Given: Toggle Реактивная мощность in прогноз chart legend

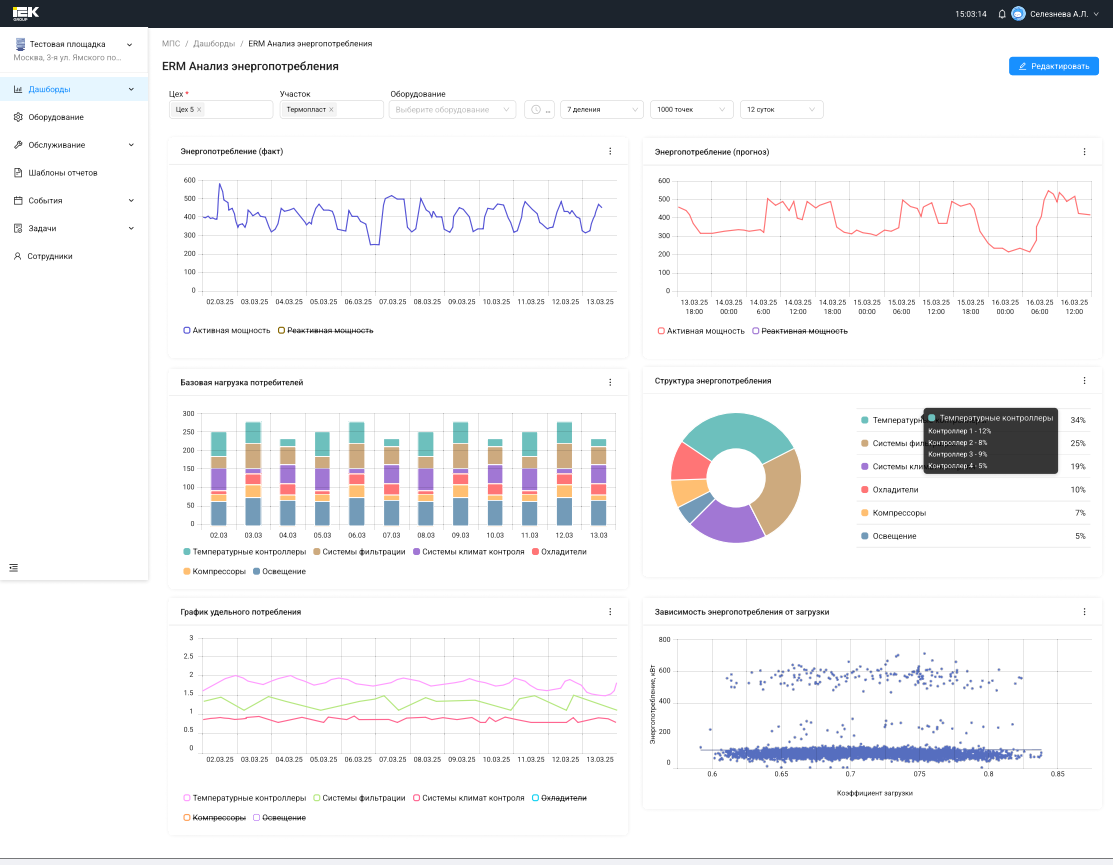Looking at the screenshot, I should pos(800,331).
